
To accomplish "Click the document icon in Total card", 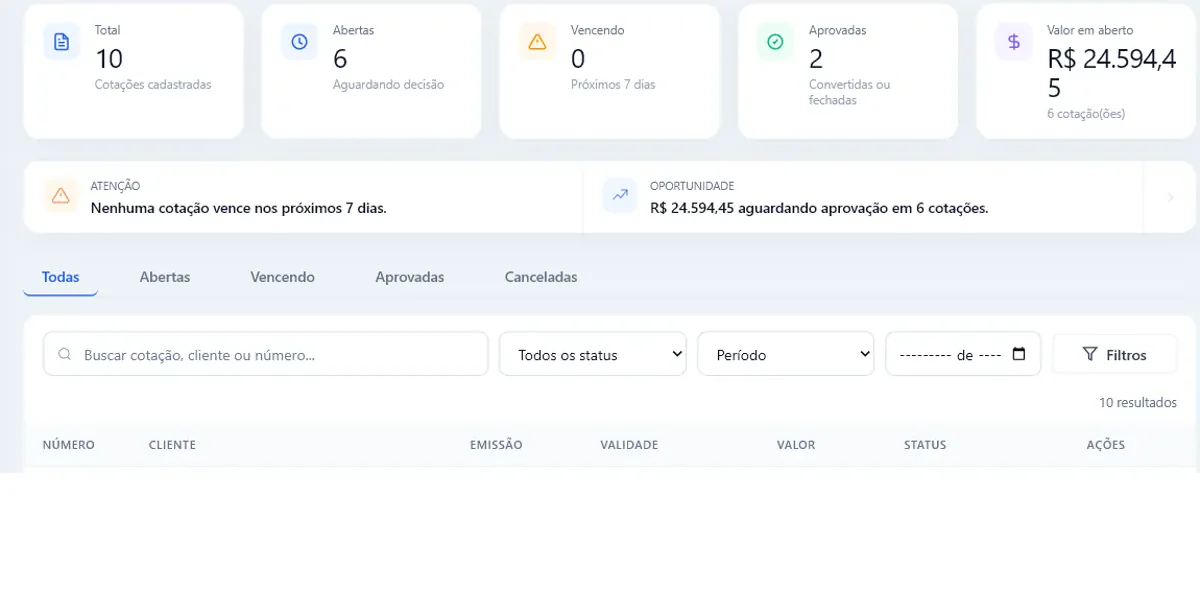I will 62,42.
